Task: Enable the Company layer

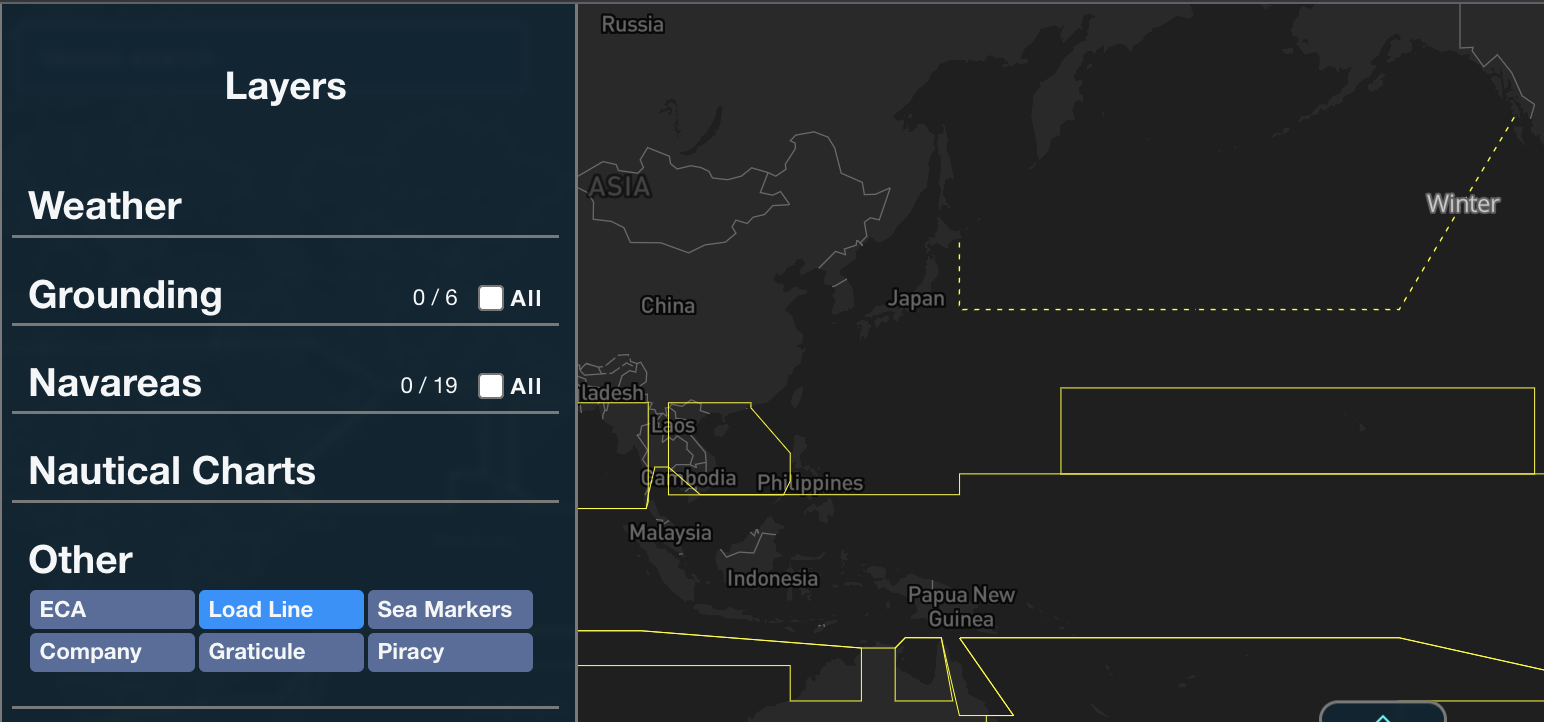Action: (x=111, y=652)
